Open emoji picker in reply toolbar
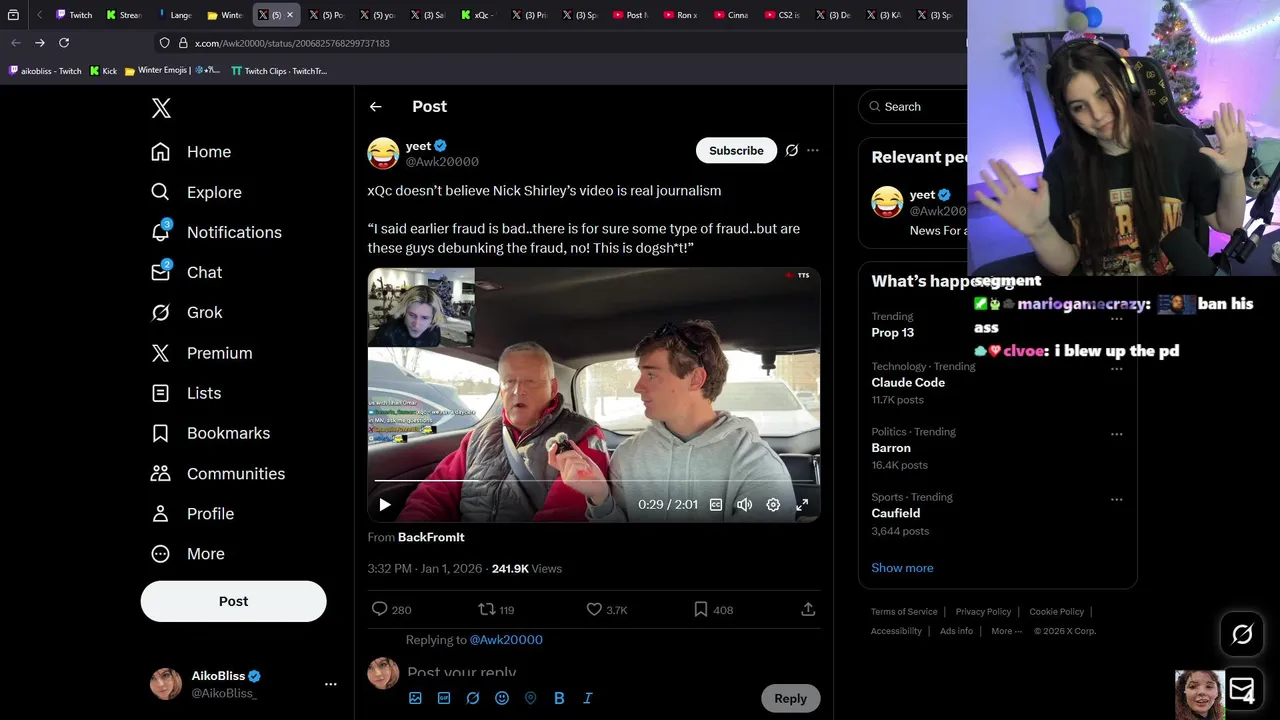 tap(502, 698)
